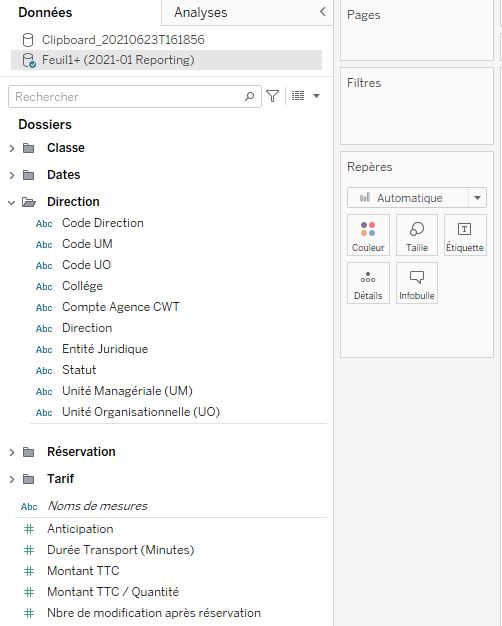Collapse the side panel with the arrow
This screenshot has height=626, width=502.
coord(323,12)
